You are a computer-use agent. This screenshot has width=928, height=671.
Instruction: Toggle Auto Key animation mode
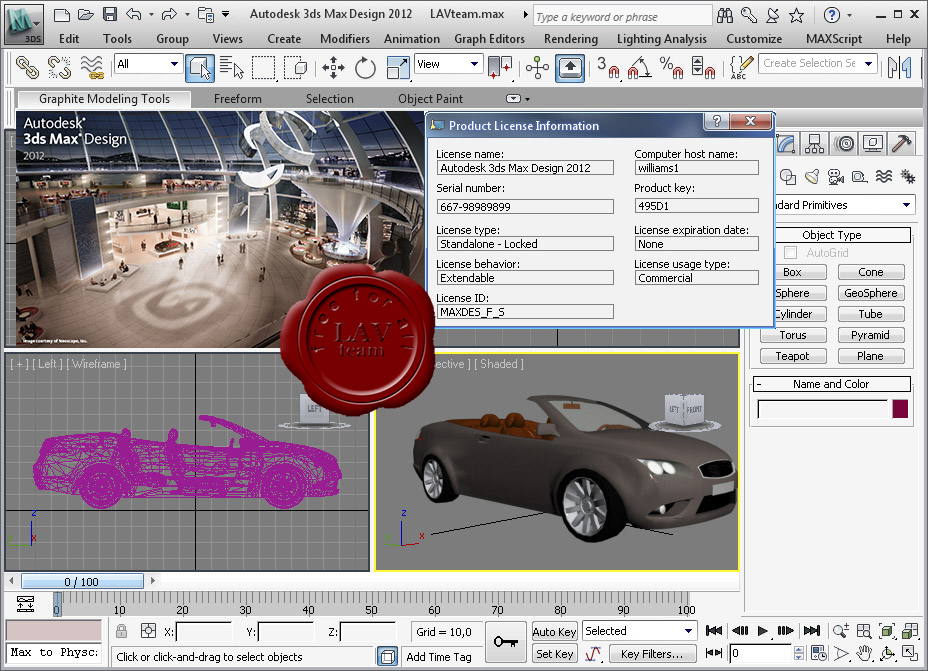pyautogui.click(x=554, y=631)
